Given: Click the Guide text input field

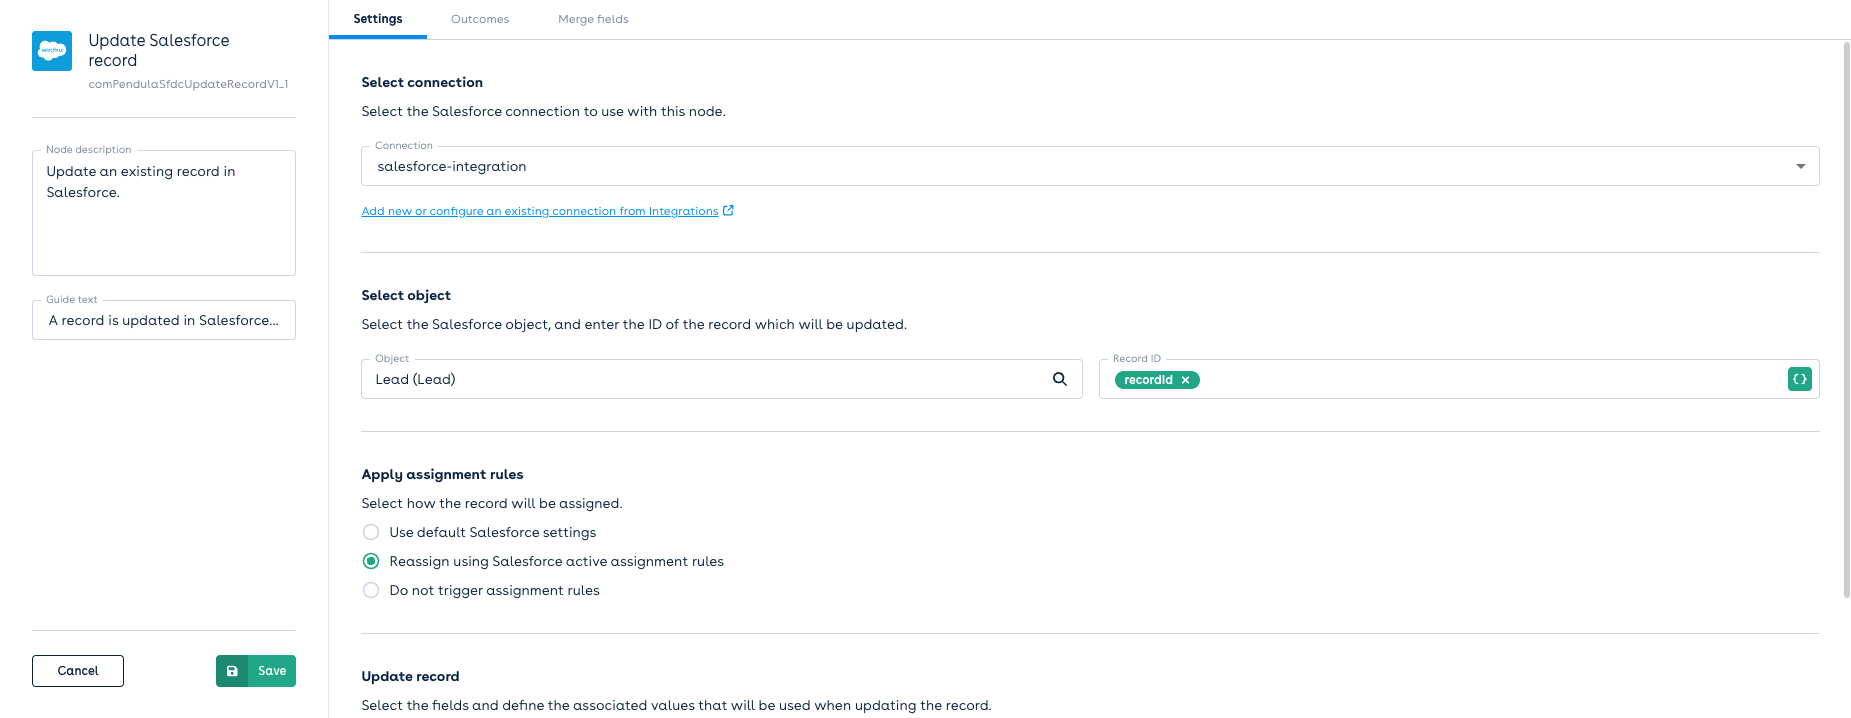Looking at the screenshot, I should [164, 320].
